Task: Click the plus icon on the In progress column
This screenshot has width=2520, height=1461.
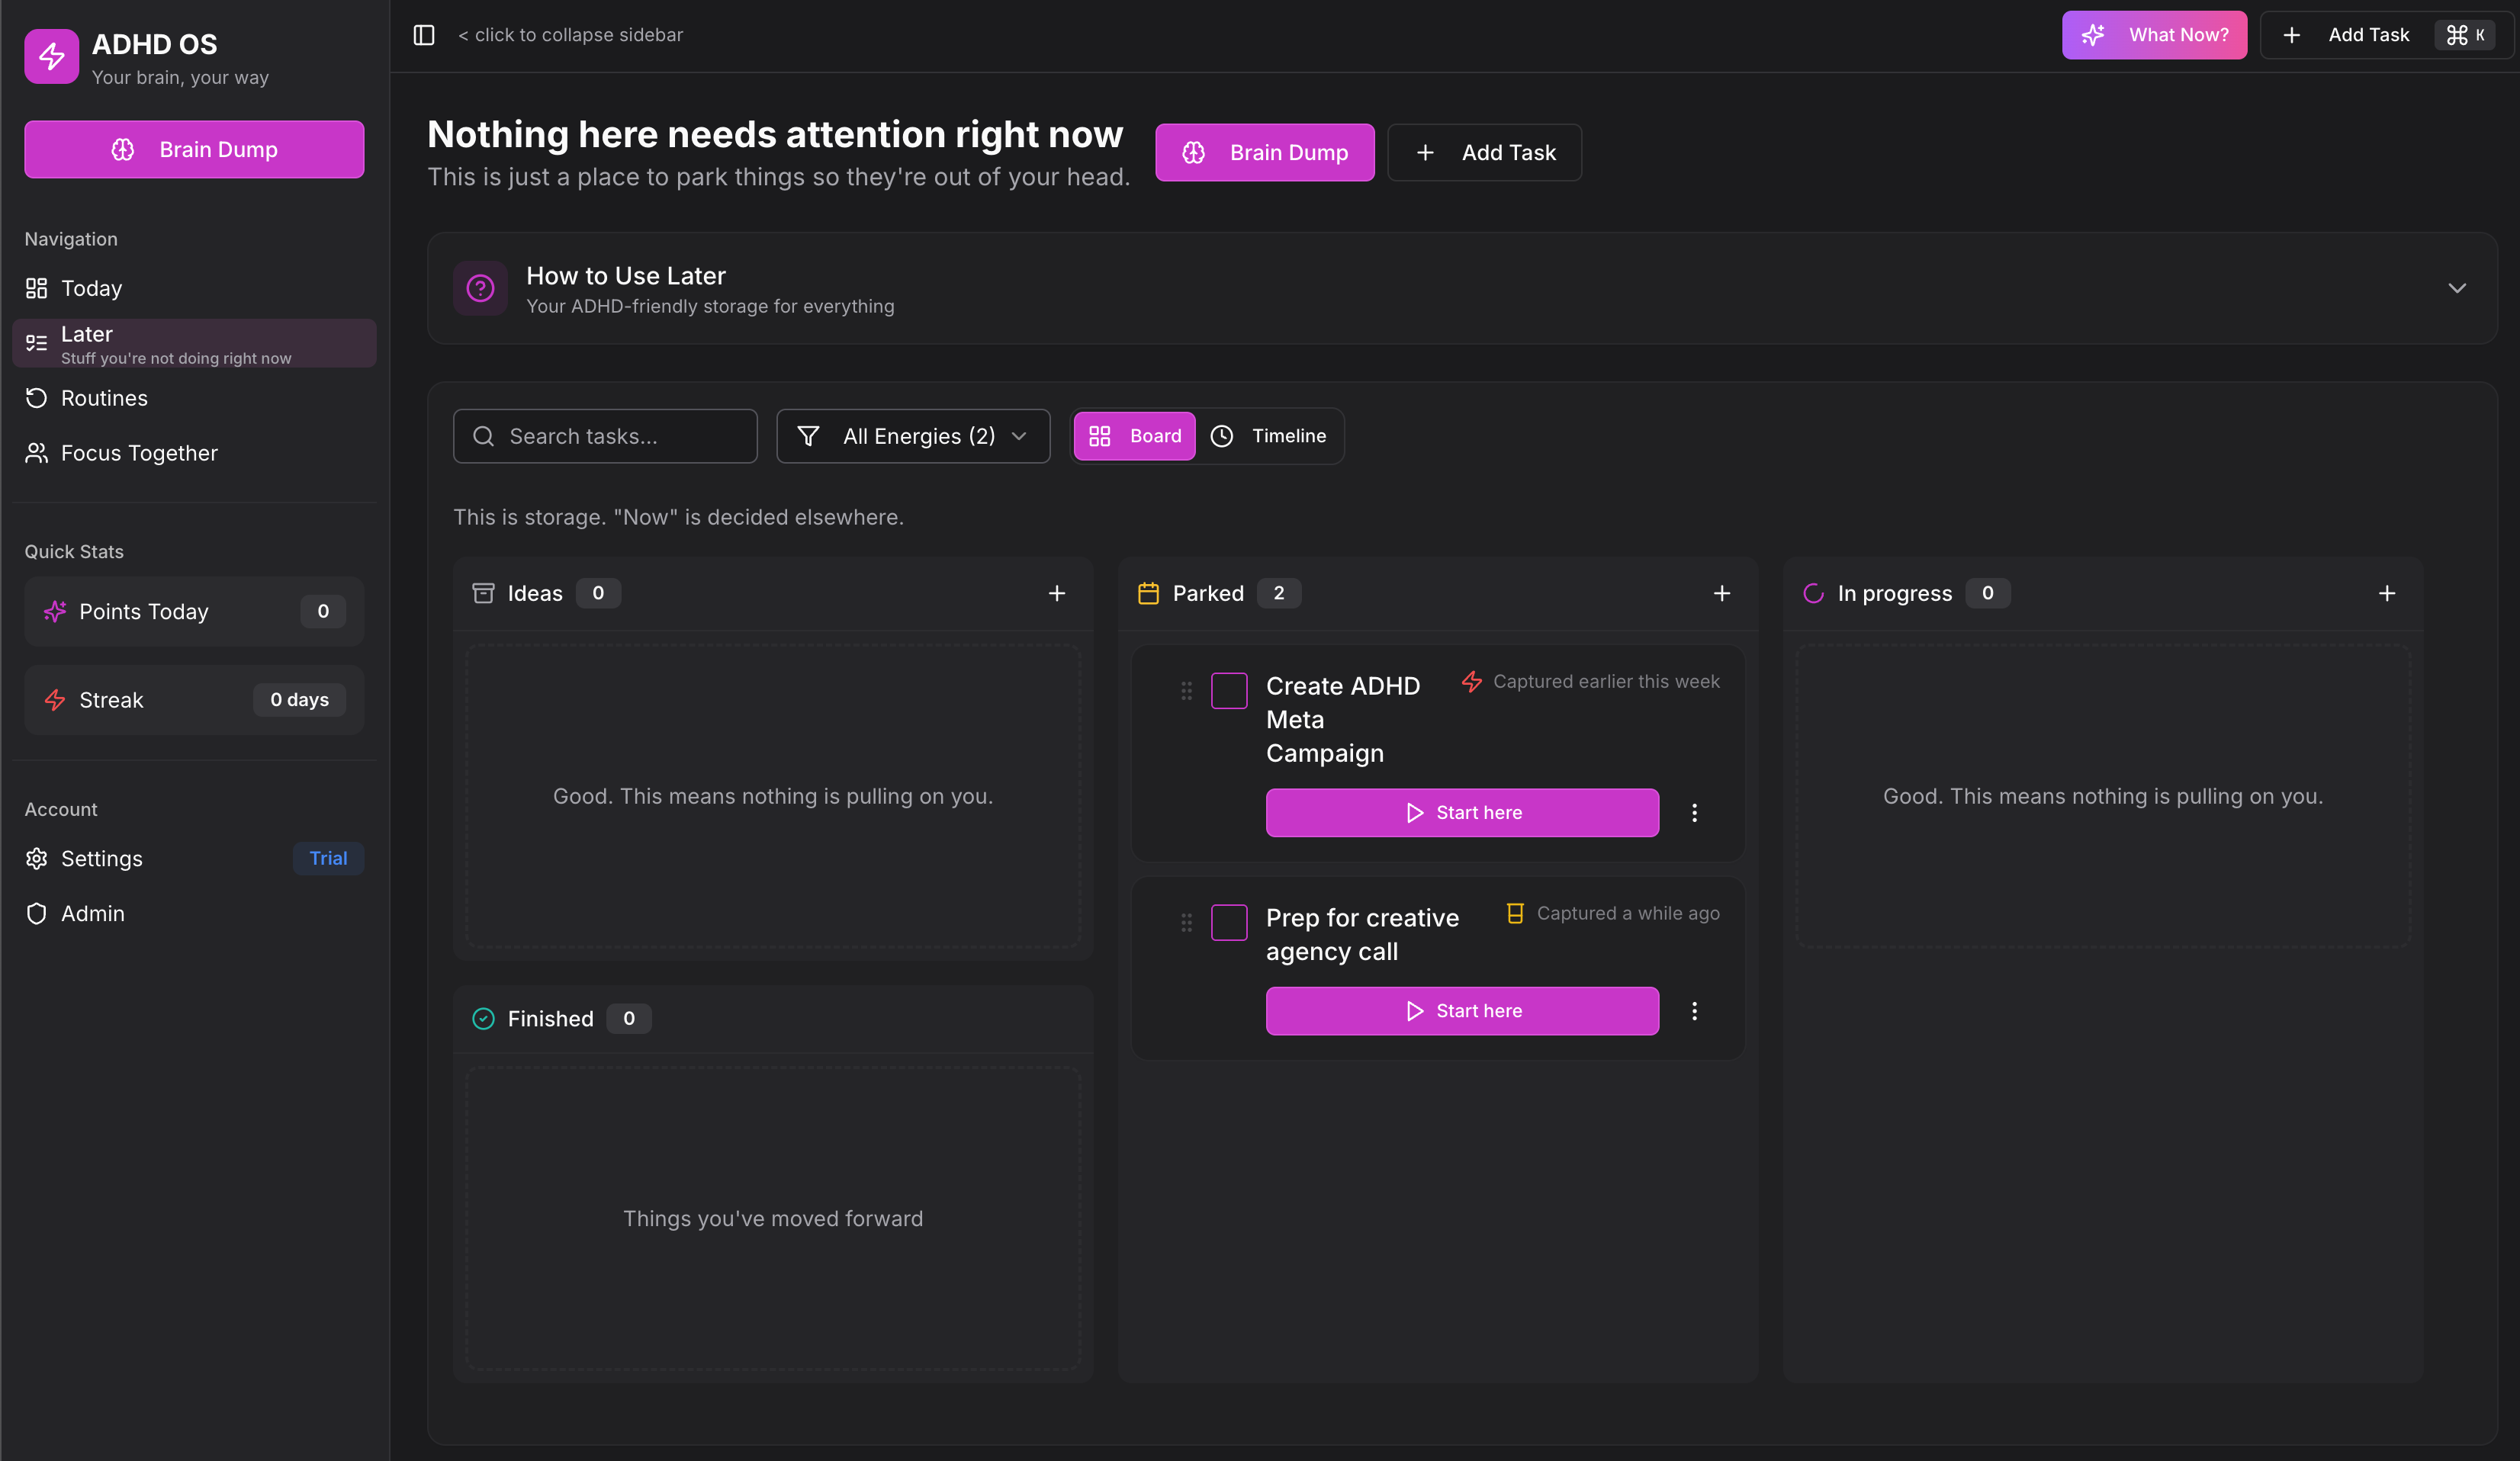Action: [x=2387, y=592]
